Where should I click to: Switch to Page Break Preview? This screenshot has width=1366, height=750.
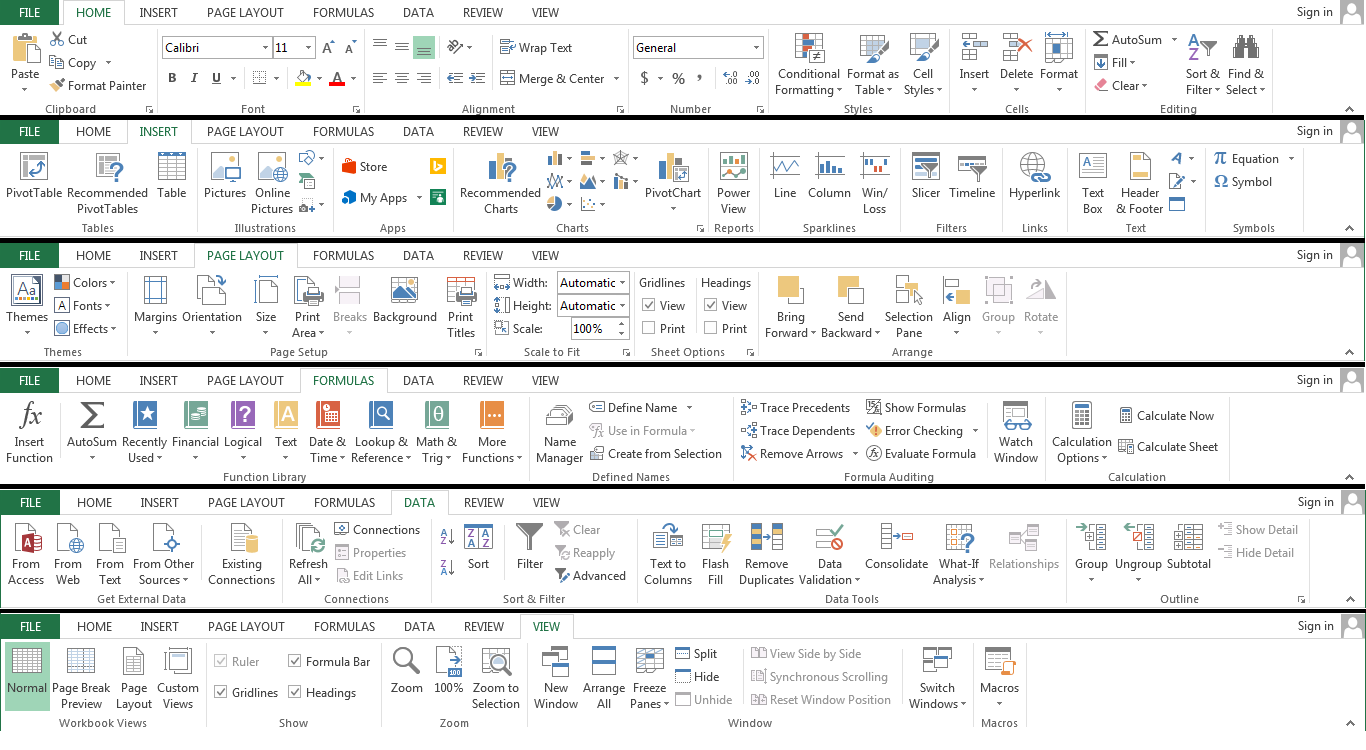pos(81,679)
